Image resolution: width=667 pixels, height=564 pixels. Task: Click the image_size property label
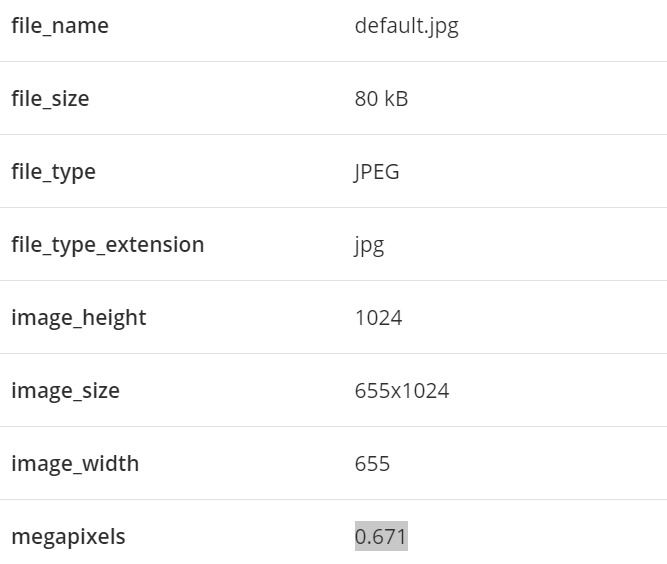(x=65, y=391)
